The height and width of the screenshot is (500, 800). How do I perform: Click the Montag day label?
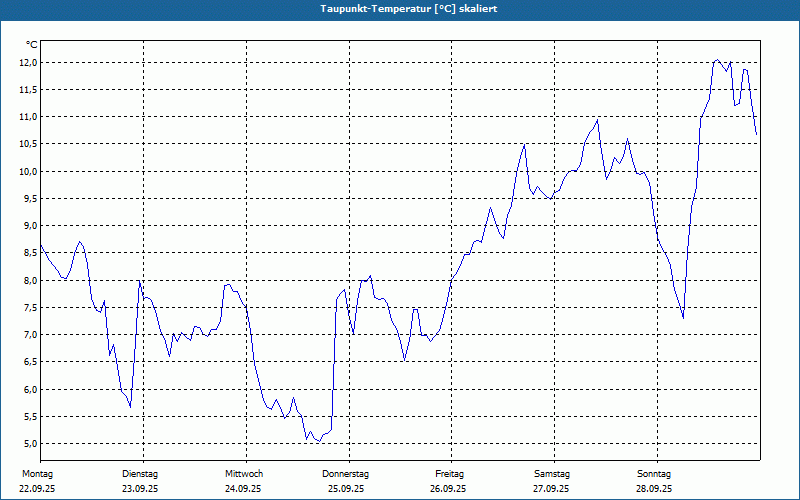tap(37, 474)
